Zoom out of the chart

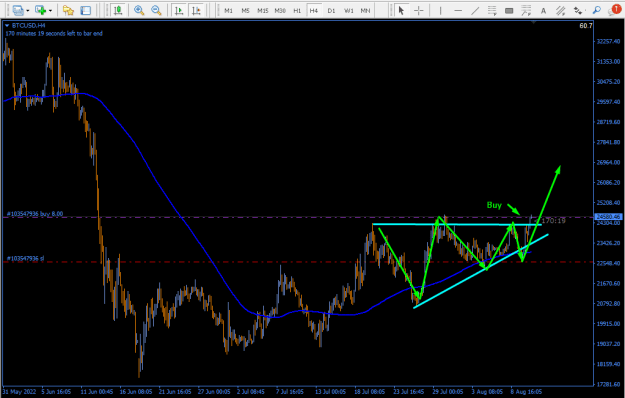click(x=156, y=10)
